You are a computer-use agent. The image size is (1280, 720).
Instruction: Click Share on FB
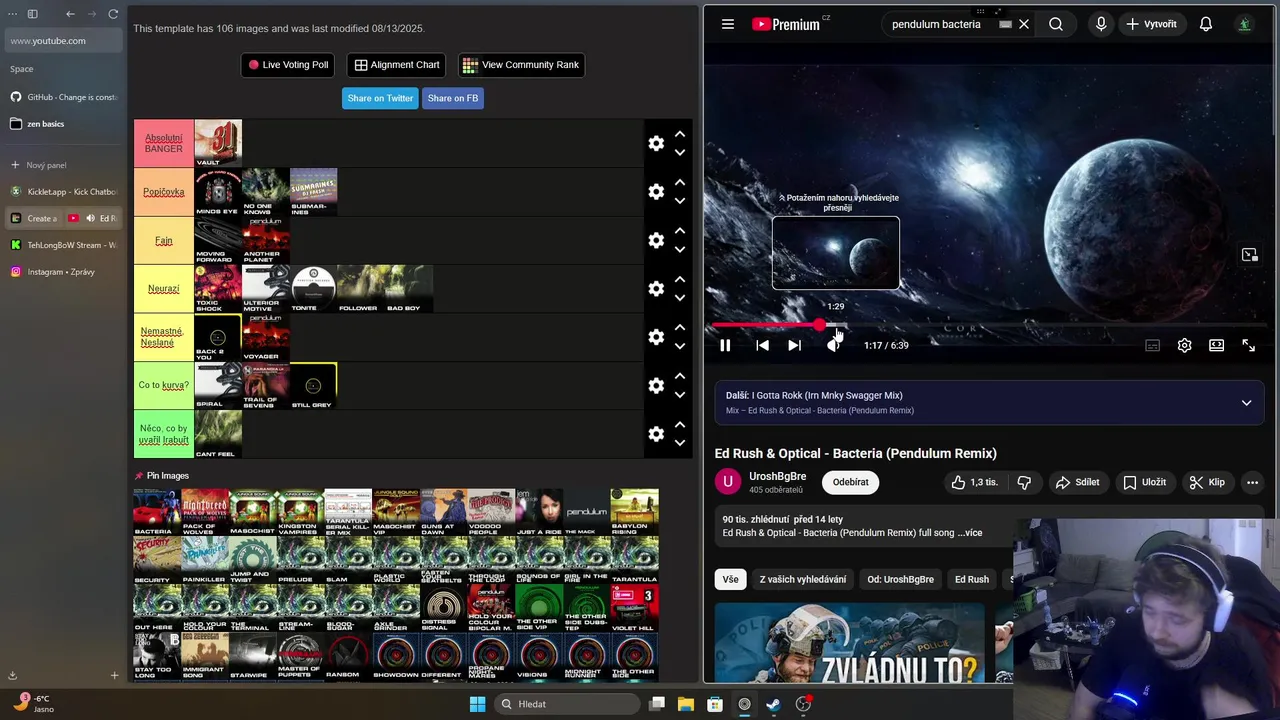[453, 98]
